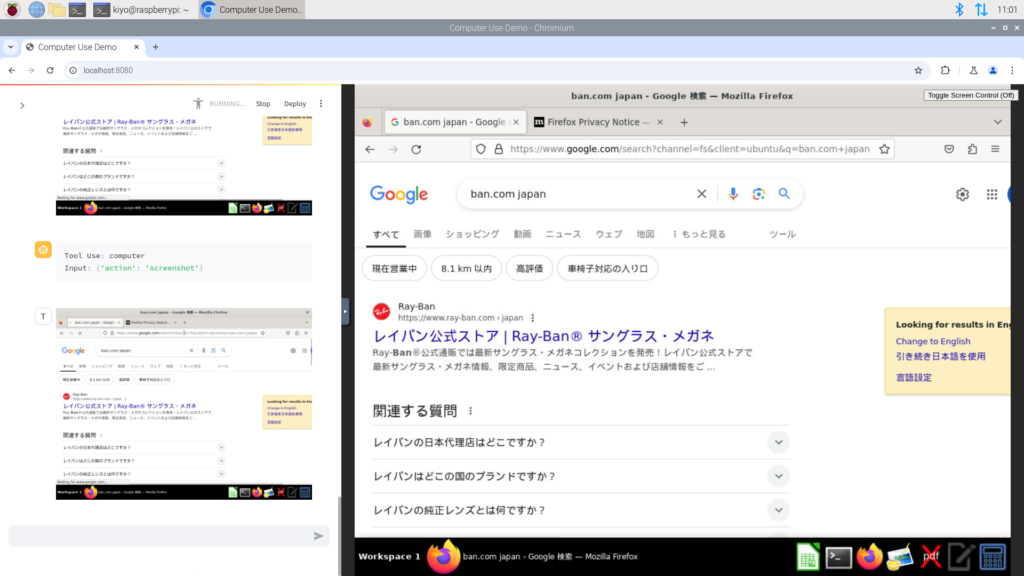
Task: Click the Google voice search microphone icon
Action: coord(733,194)
